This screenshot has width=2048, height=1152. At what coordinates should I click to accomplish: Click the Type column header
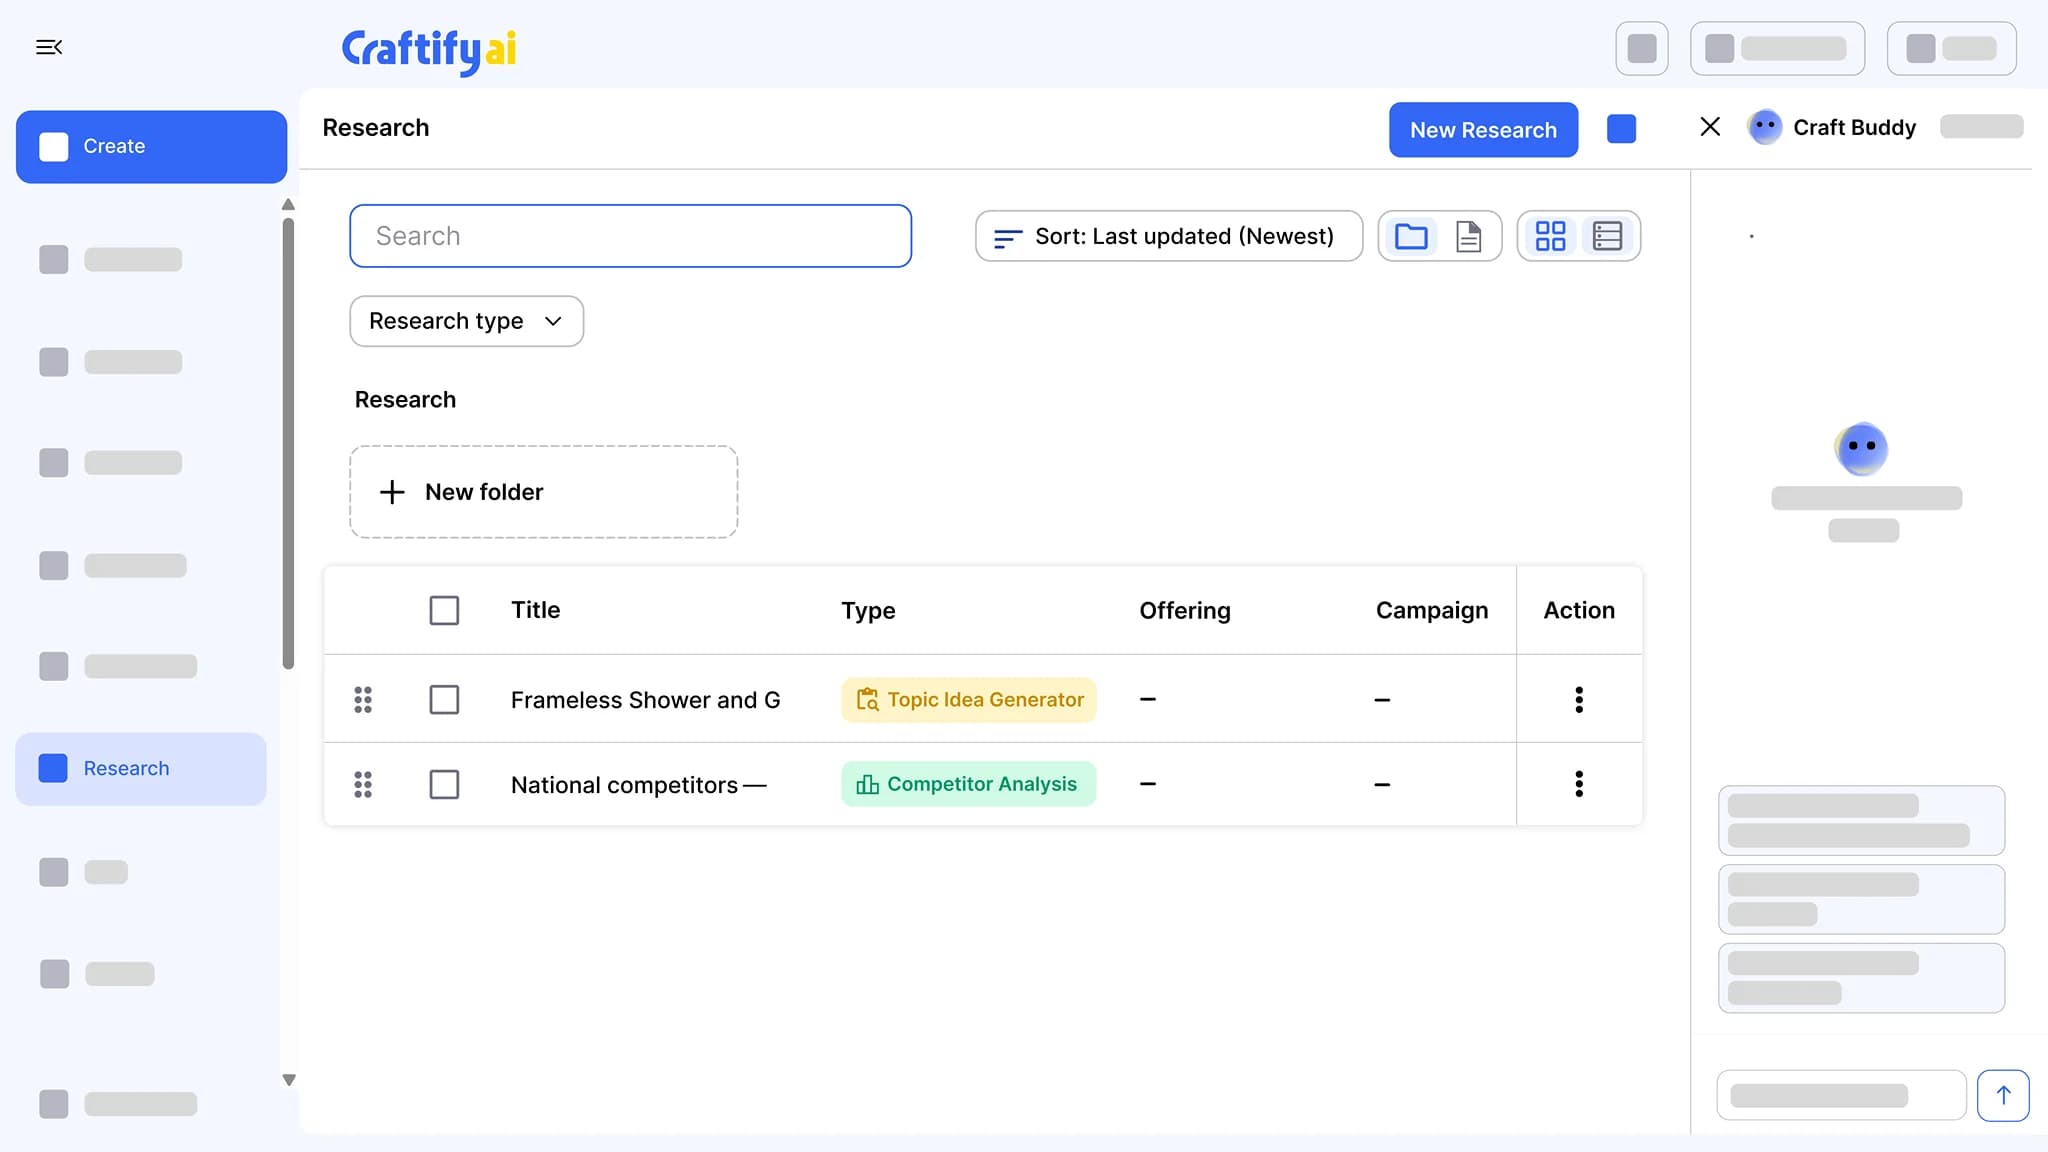tap(868, 611)
